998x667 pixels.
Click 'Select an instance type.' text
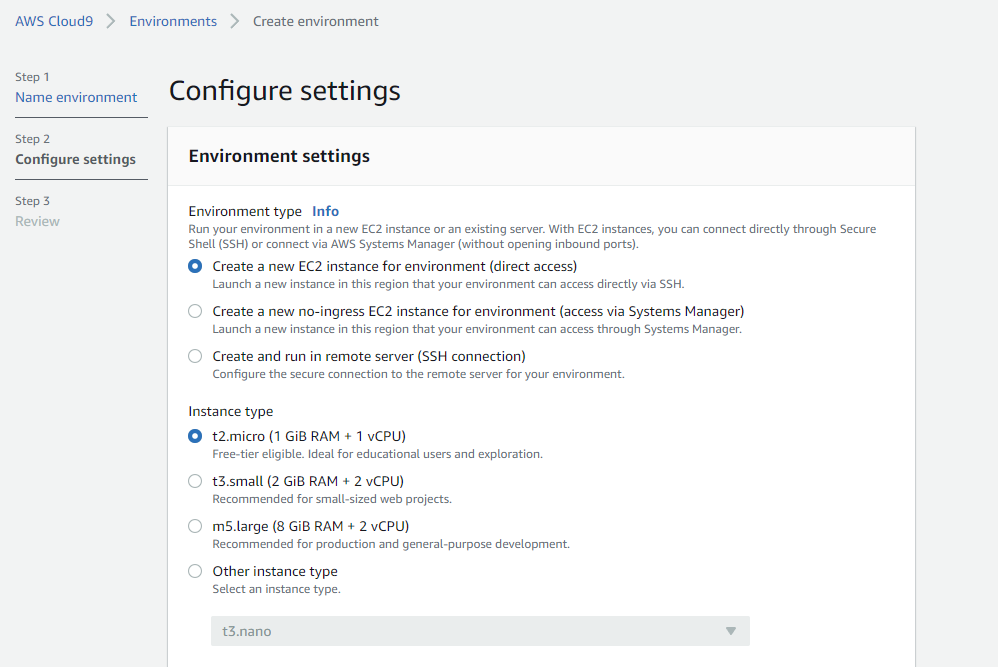(276, 589)
